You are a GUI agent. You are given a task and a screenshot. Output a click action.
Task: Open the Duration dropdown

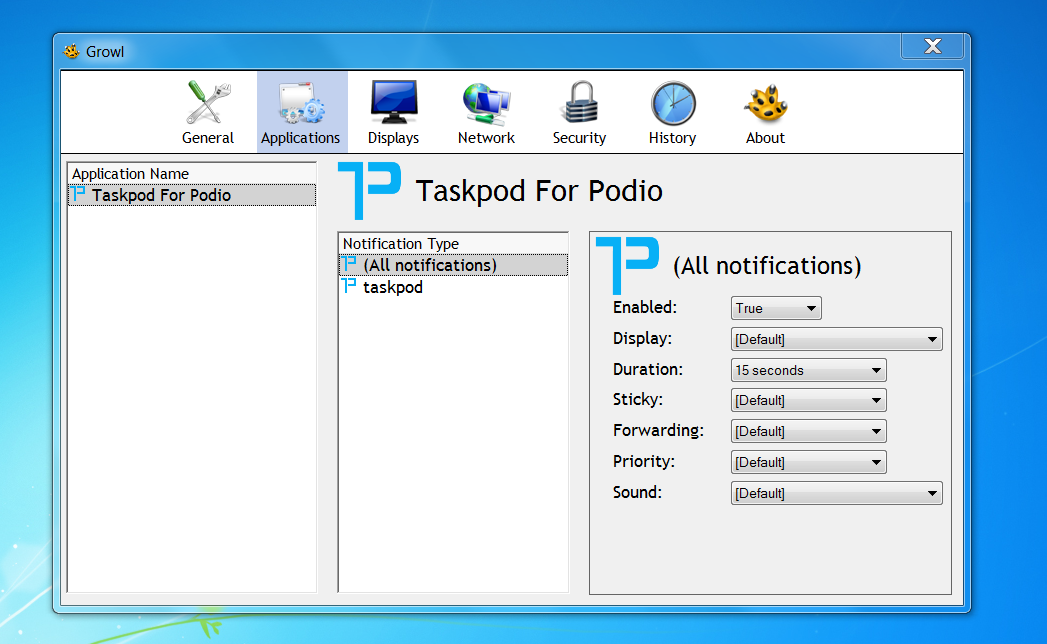point(808,369)
